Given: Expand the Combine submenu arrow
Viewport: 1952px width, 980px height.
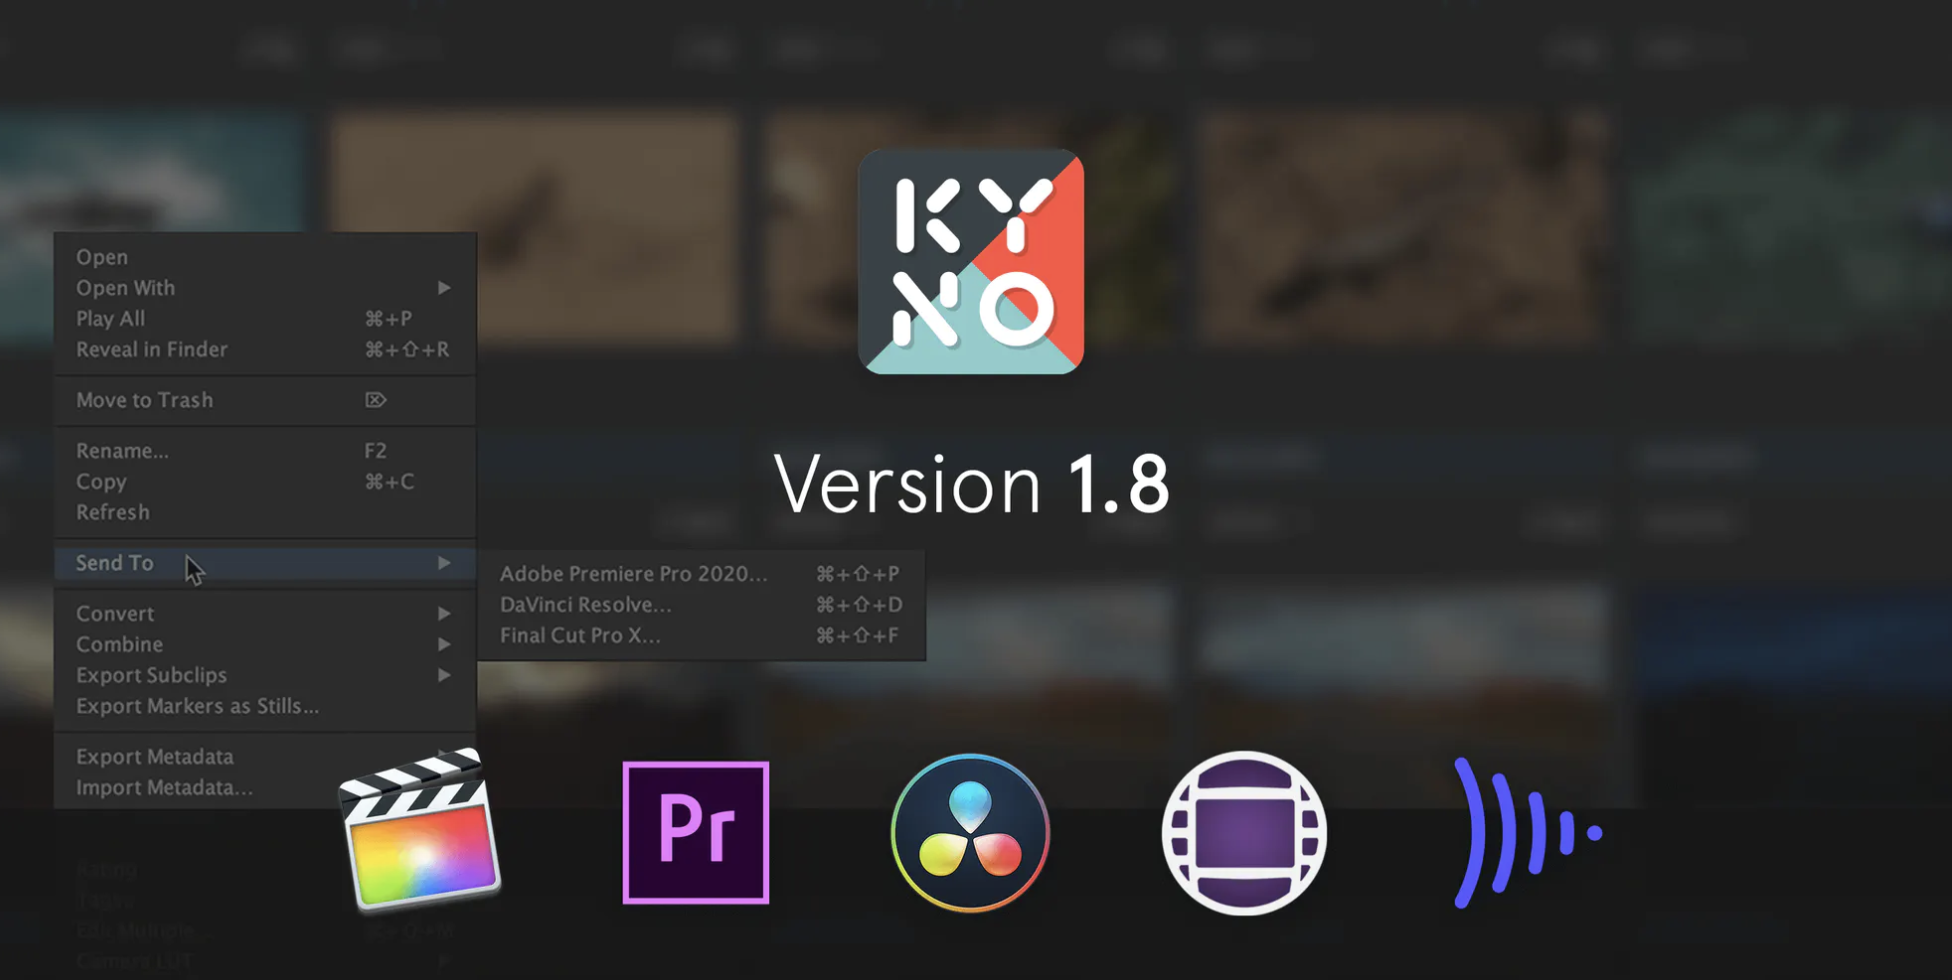Looking at the screenshot, I should pos(446,645).
